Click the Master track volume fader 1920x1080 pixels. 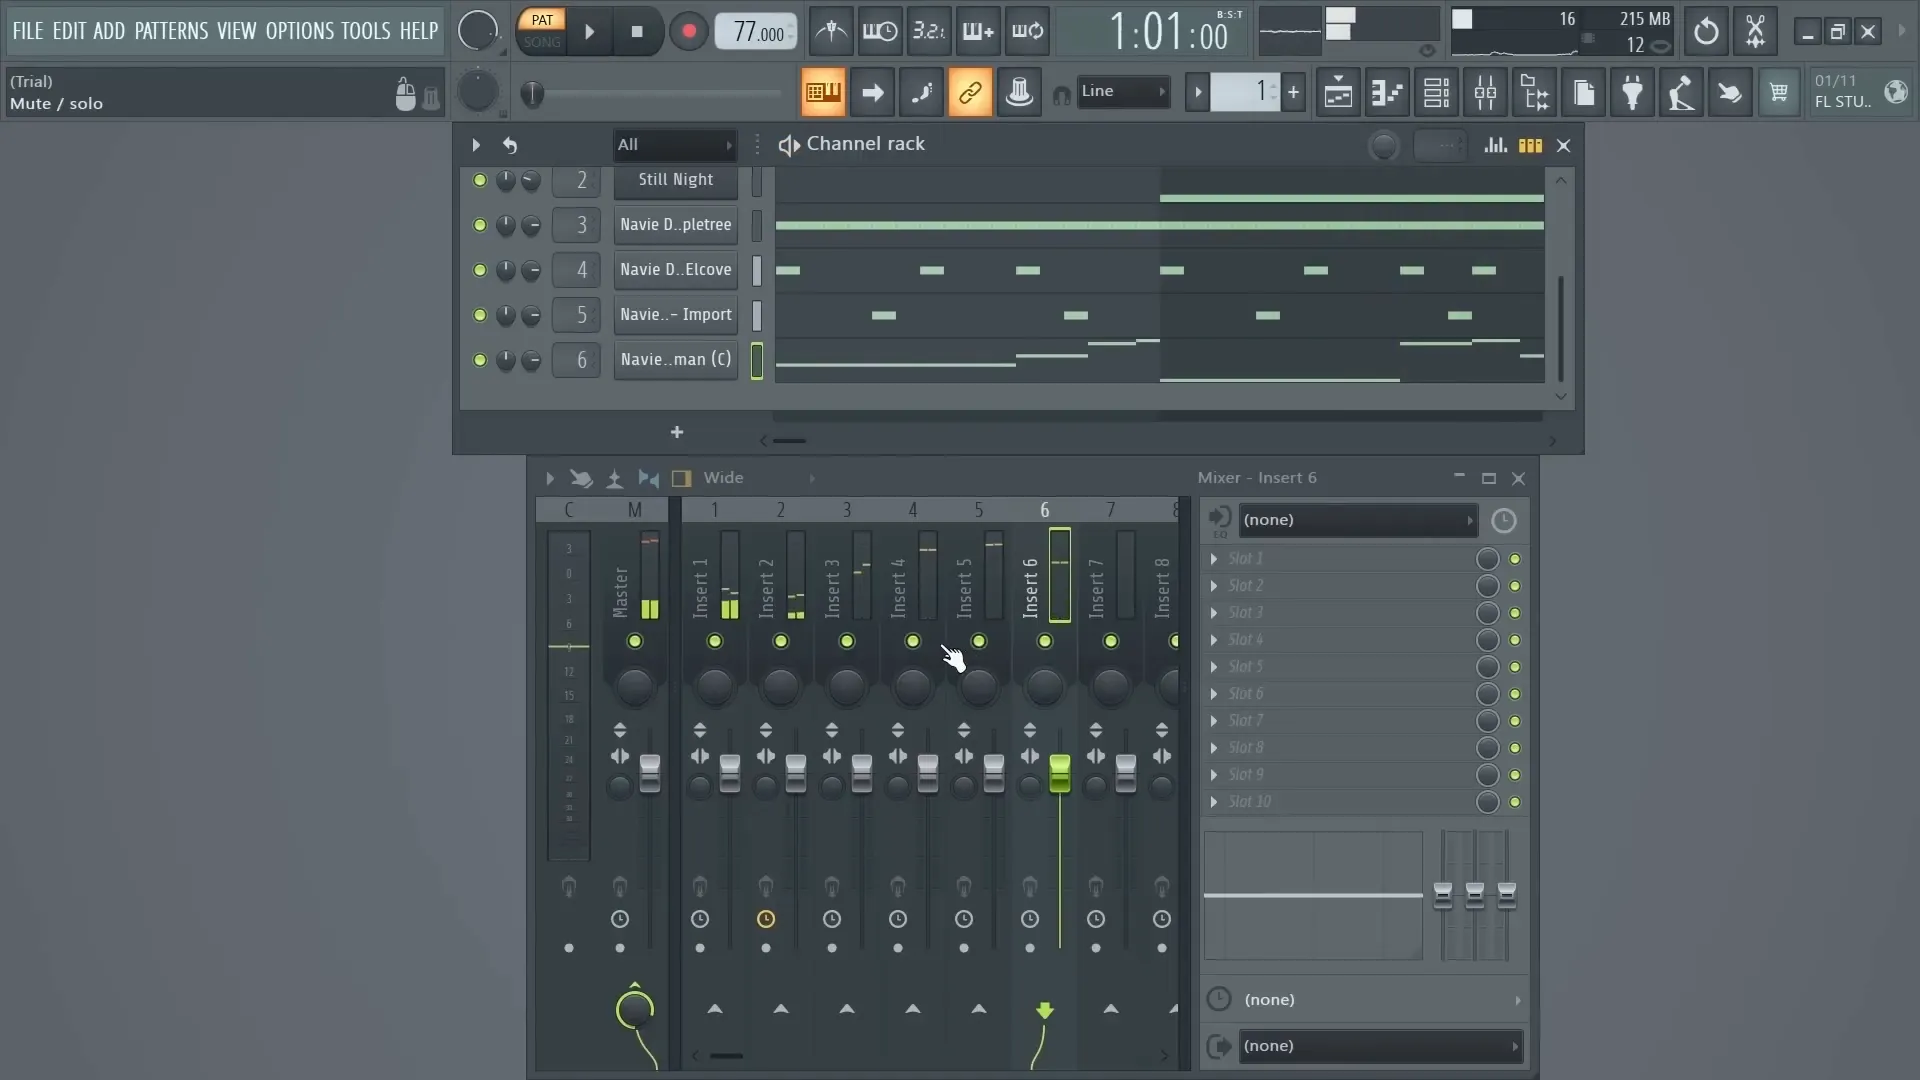click(x=650, y=774)
